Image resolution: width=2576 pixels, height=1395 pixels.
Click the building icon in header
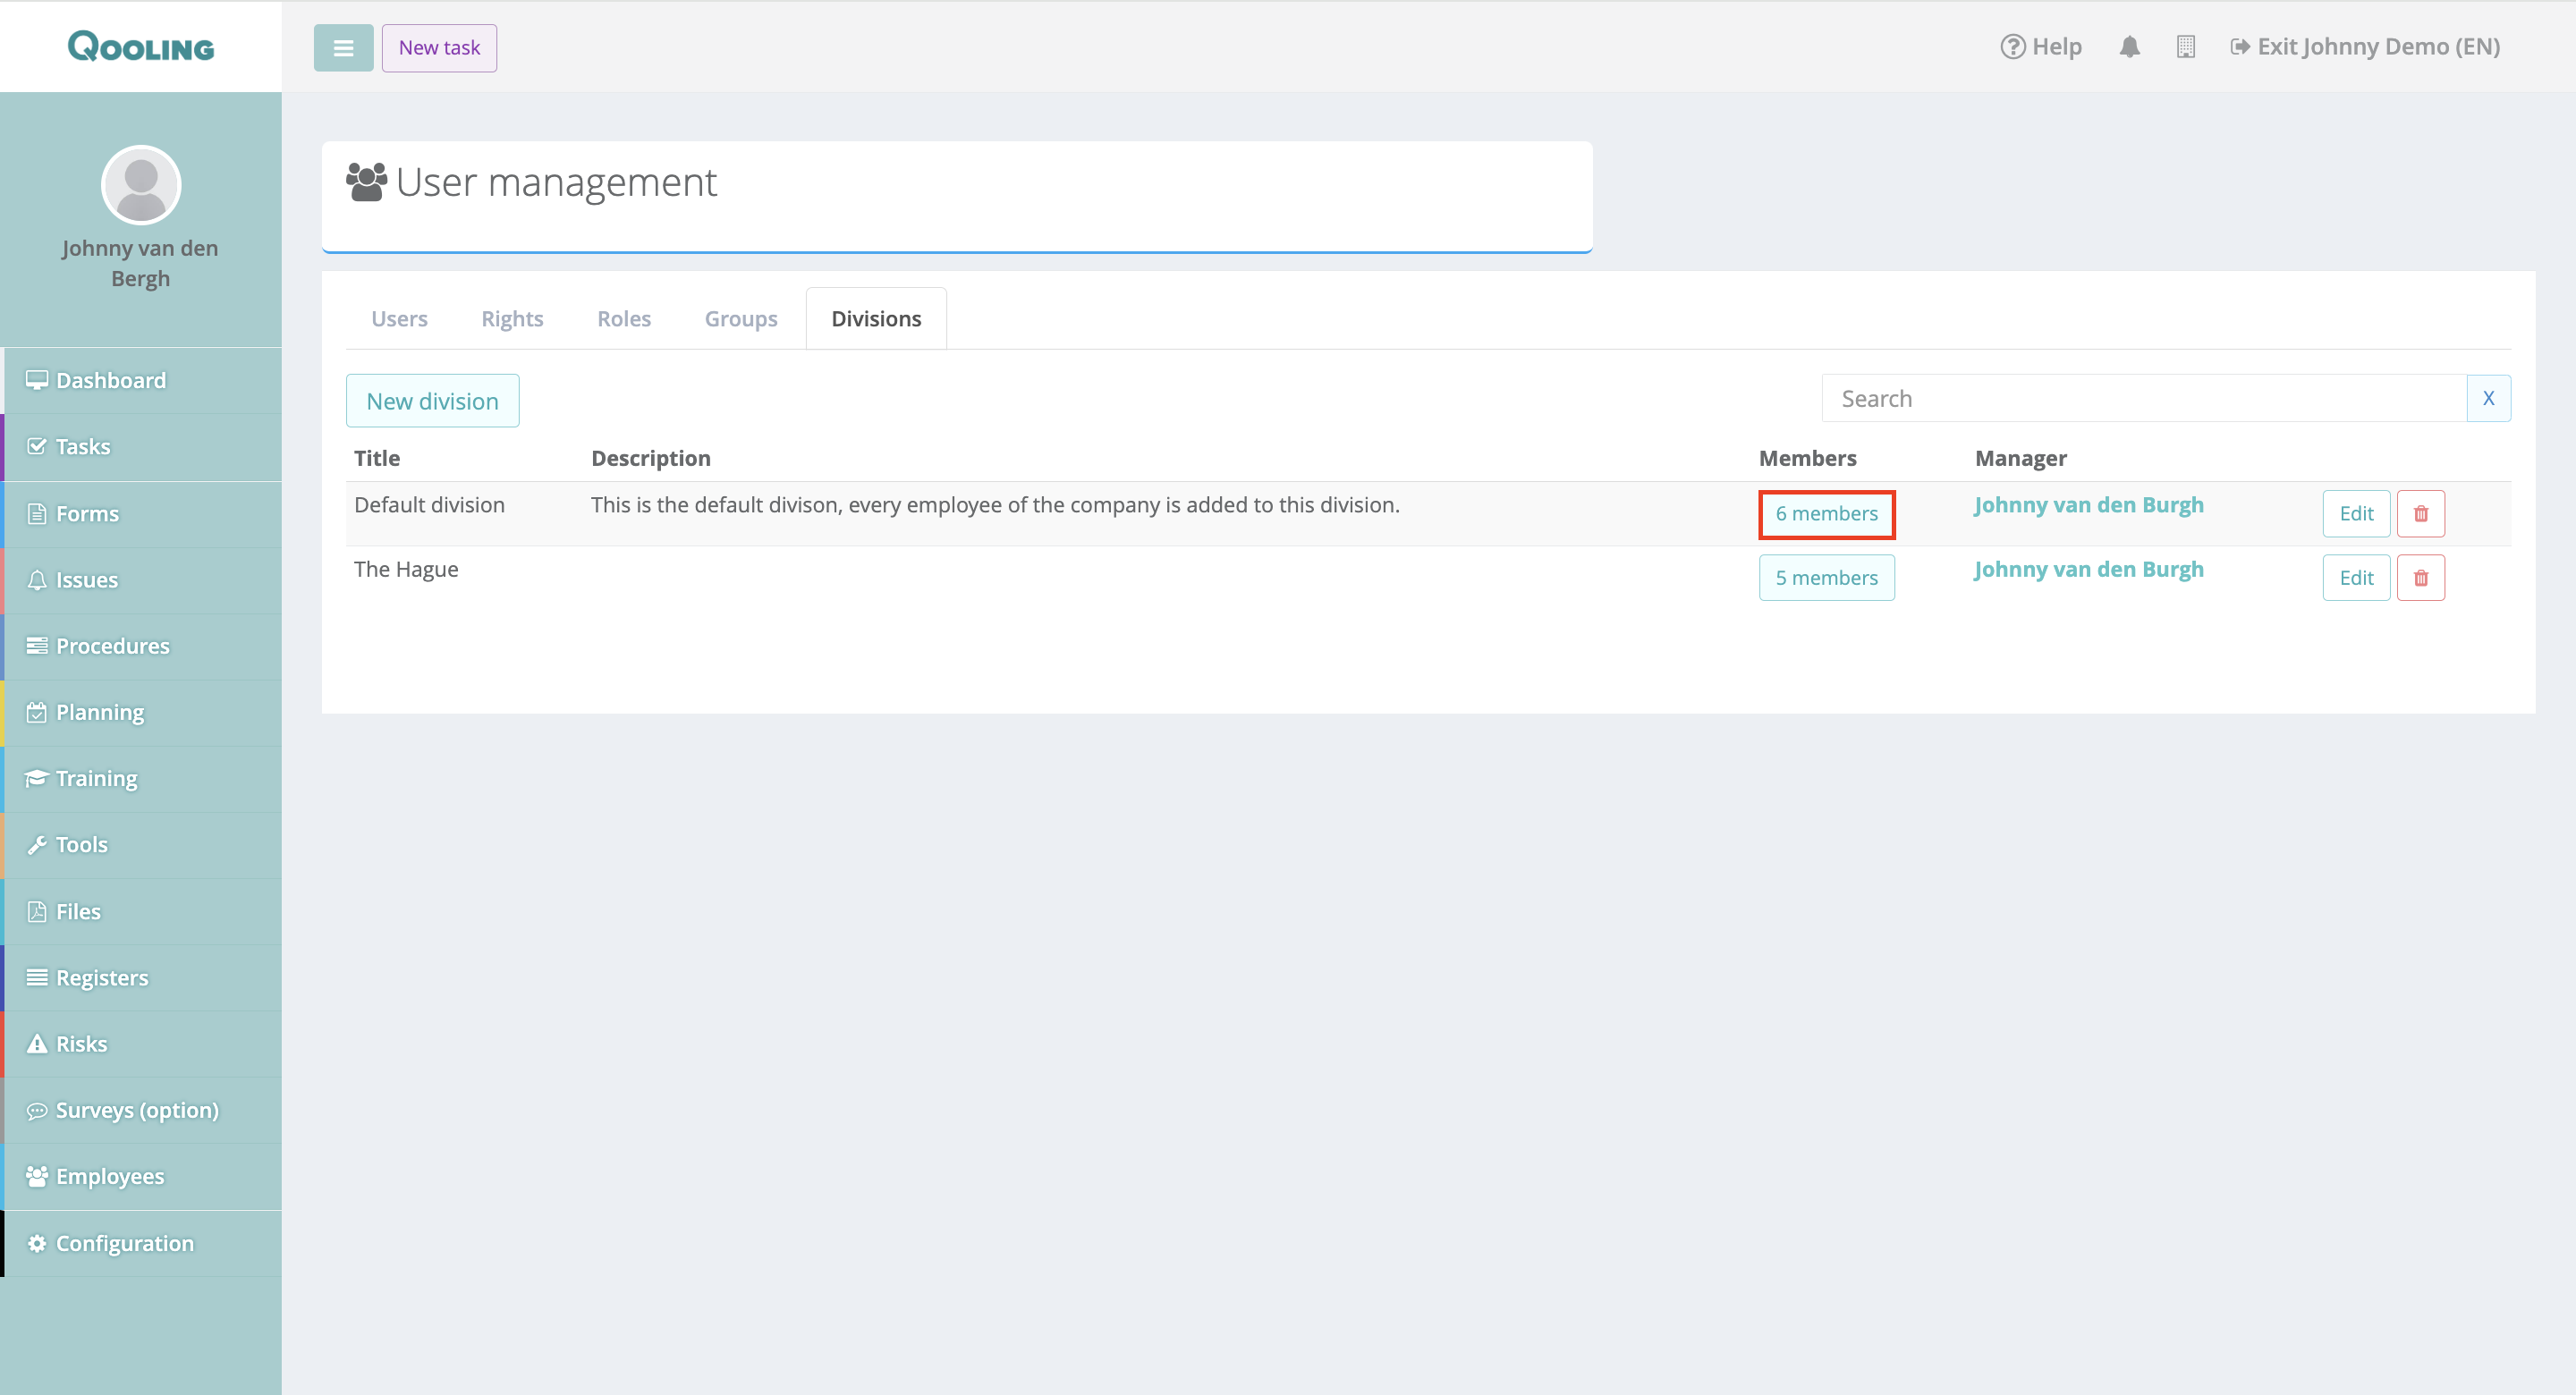click(x=2185, y=47)
